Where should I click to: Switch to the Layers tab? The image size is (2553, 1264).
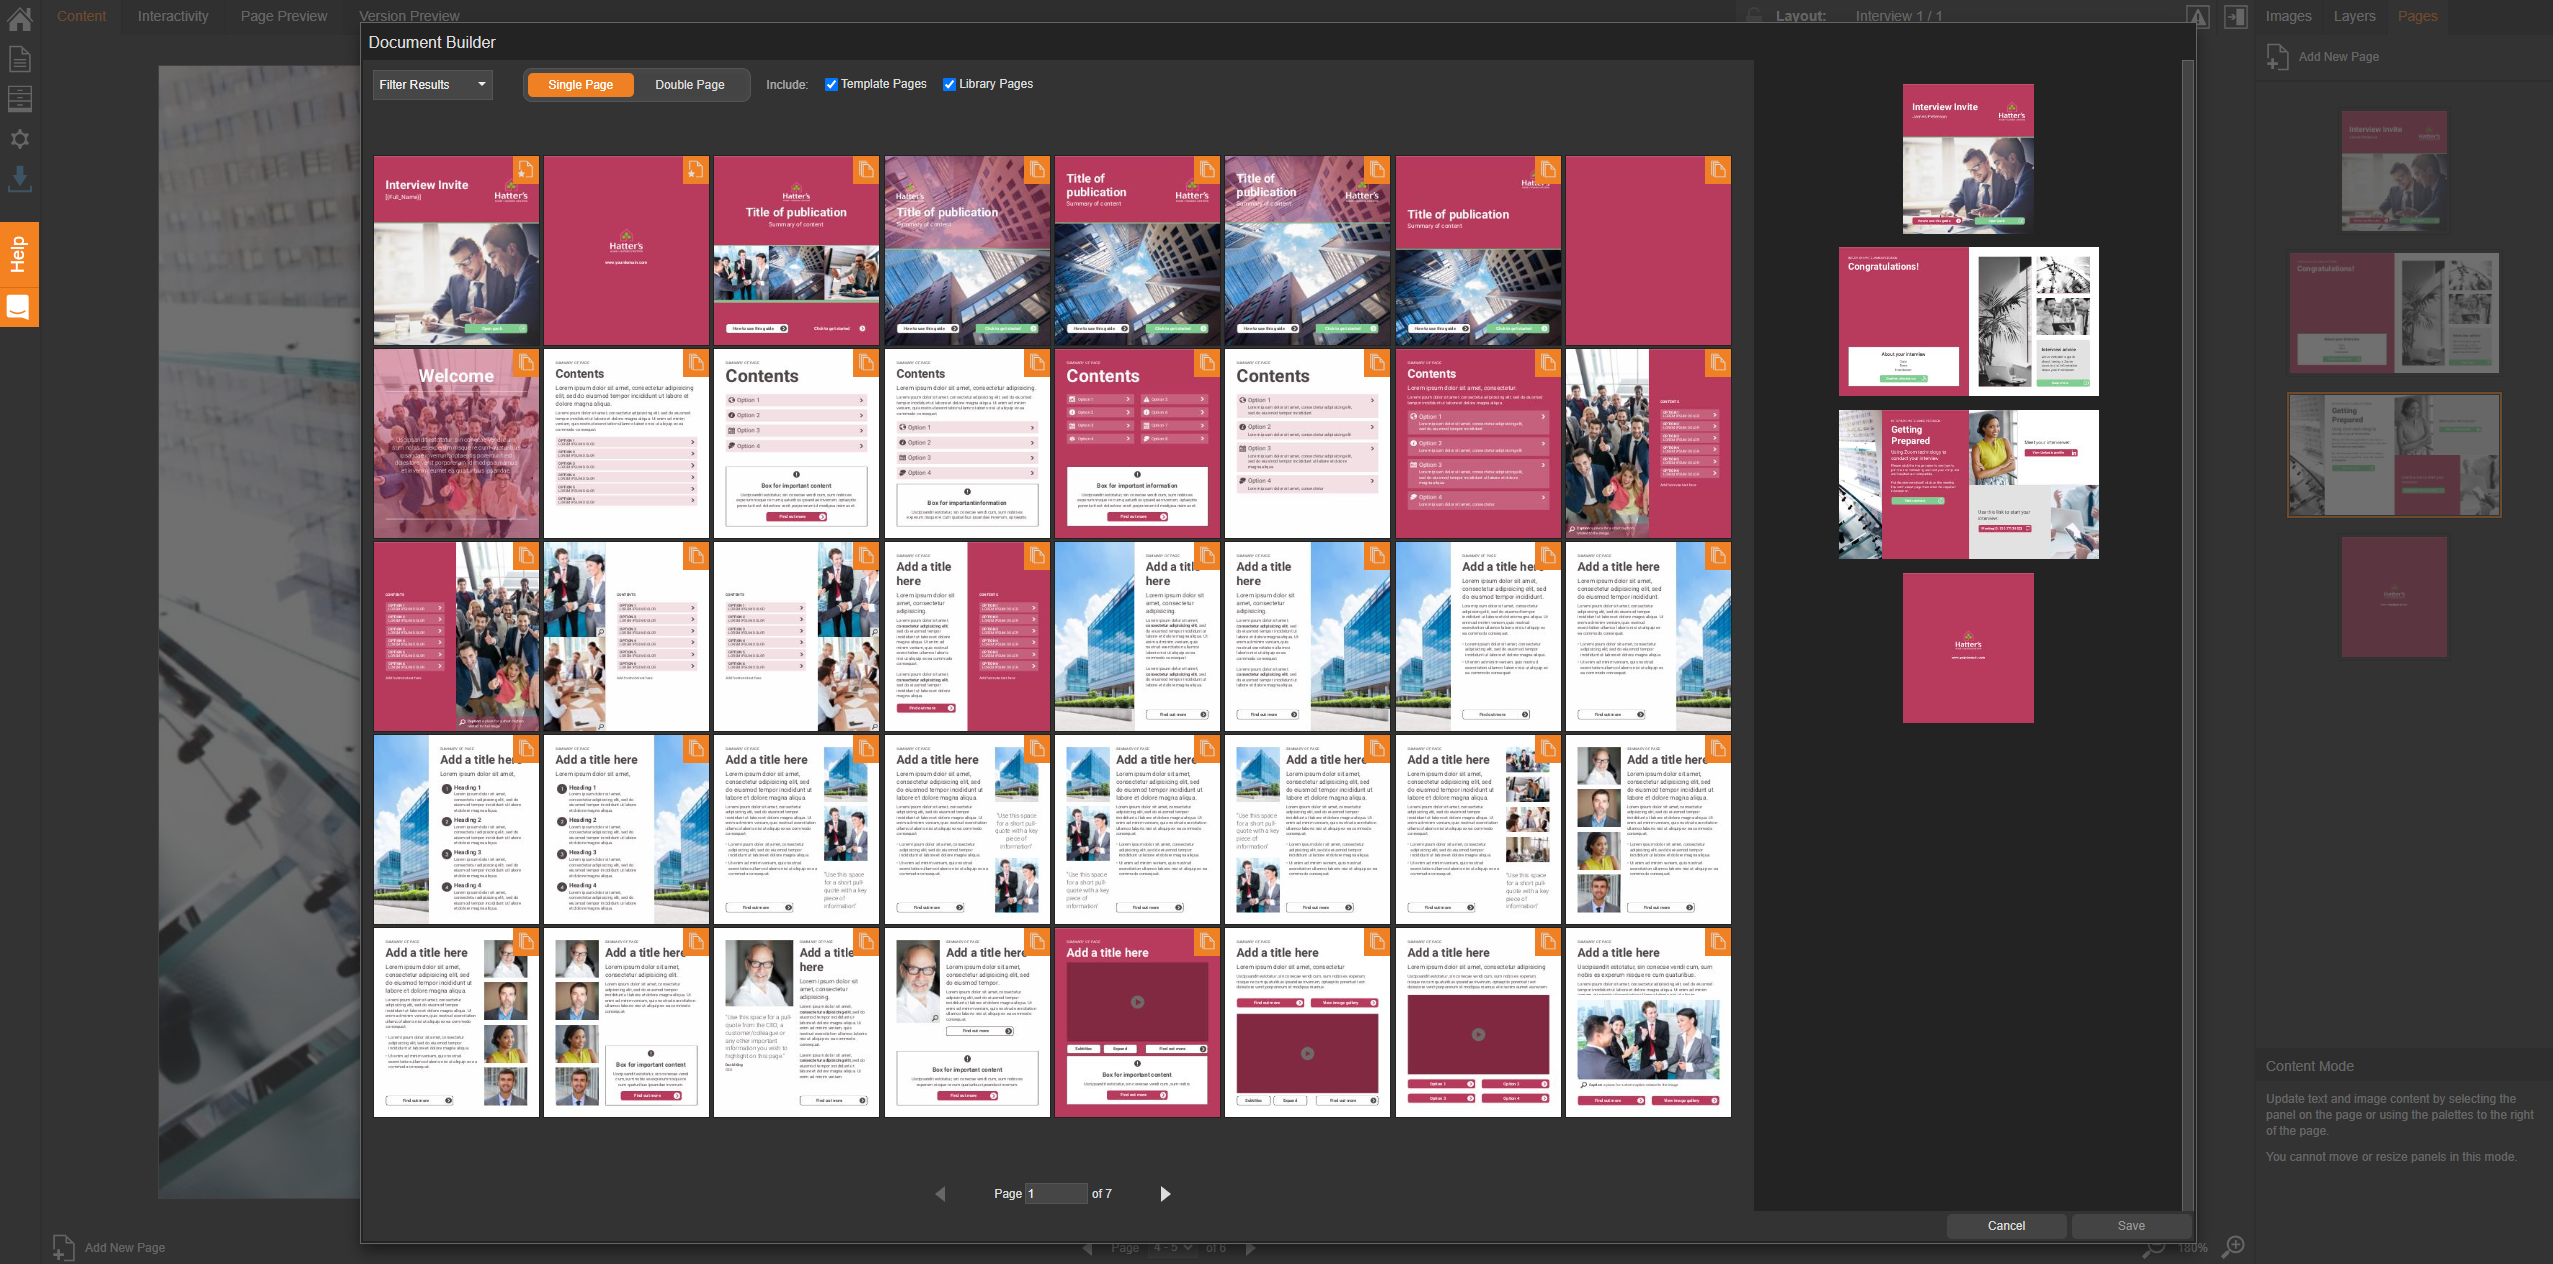[2354, 16]
